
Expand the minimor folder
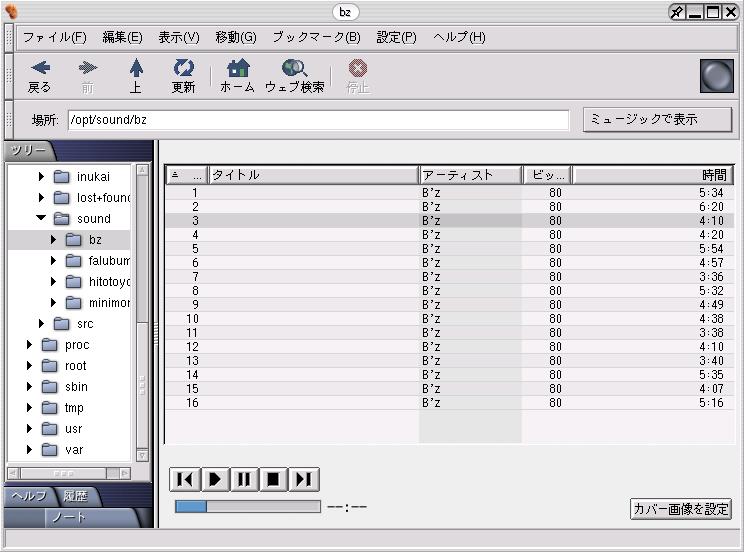tap(53, 302)
